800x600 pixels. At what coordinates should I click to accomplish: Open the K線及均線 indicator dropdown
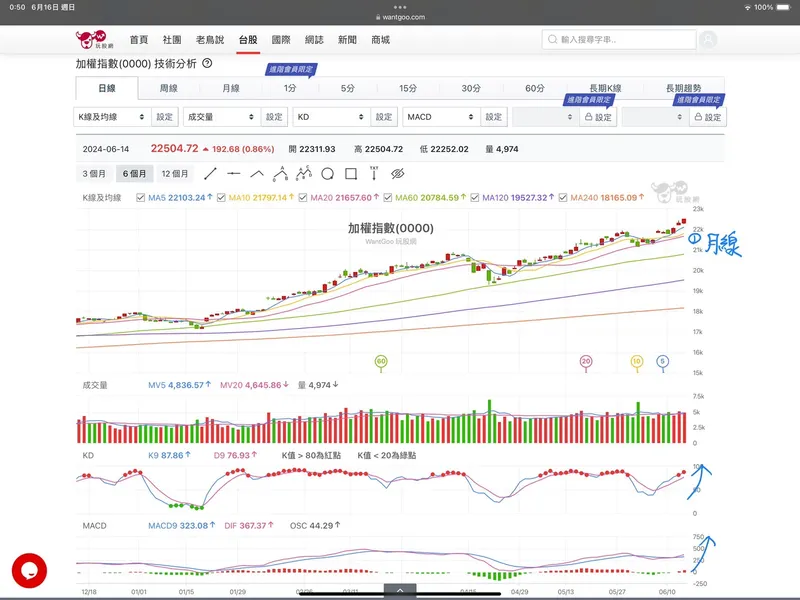pyautogui.click(x=113, y=117)
